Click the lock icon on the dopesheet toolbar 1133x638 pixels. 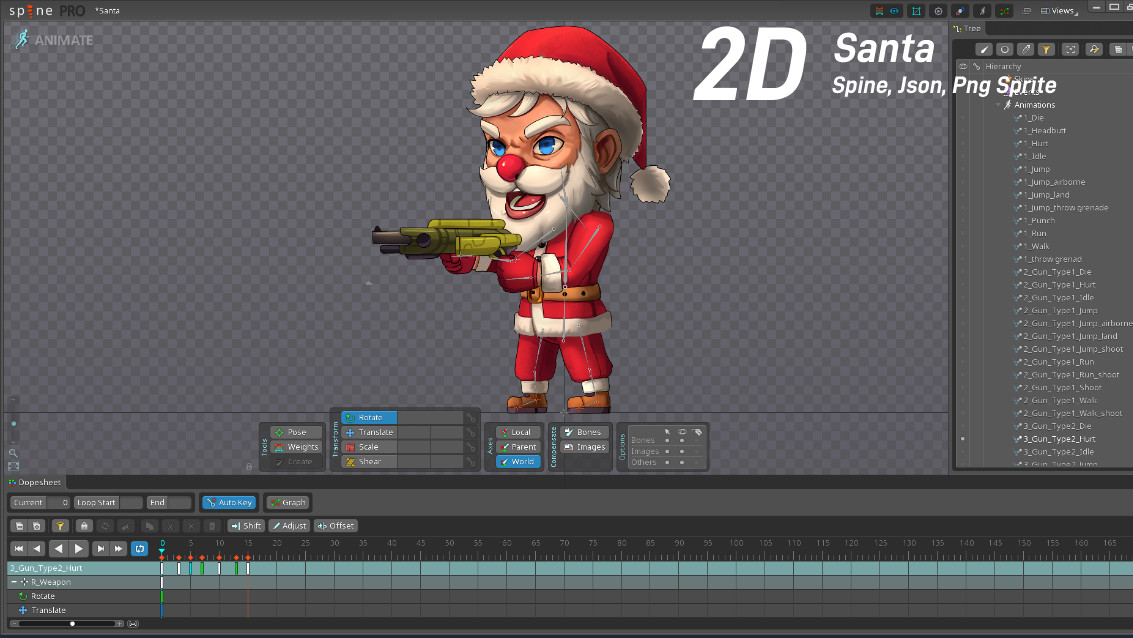pyautogui.click(x=84, y=525)
